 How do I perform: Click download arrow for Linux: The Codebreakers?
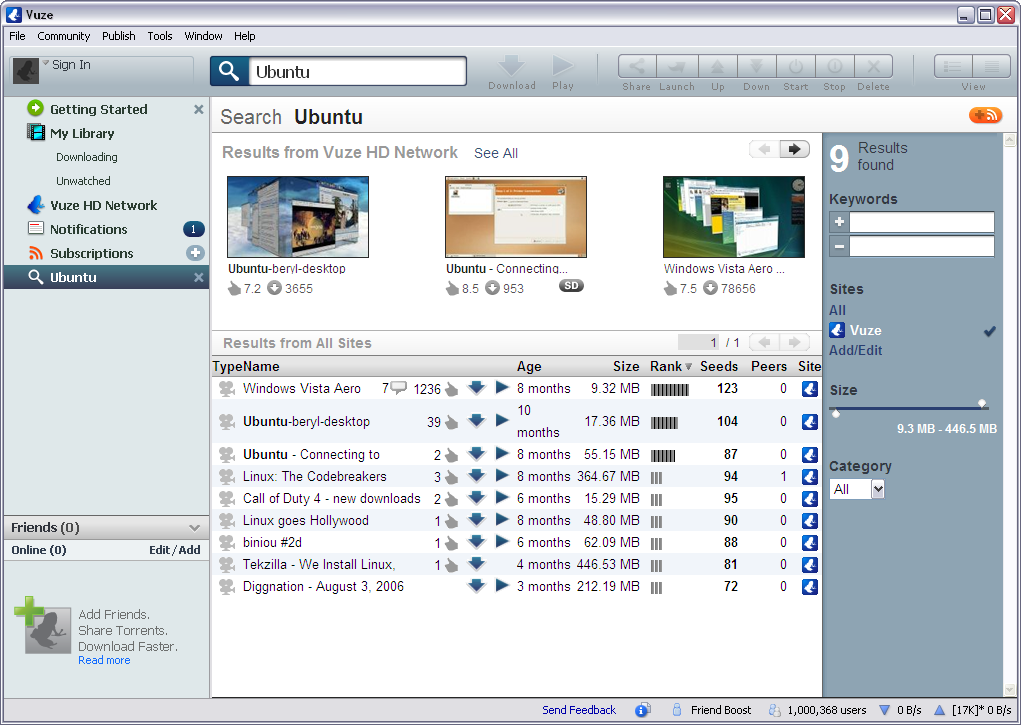click(477, 476)
